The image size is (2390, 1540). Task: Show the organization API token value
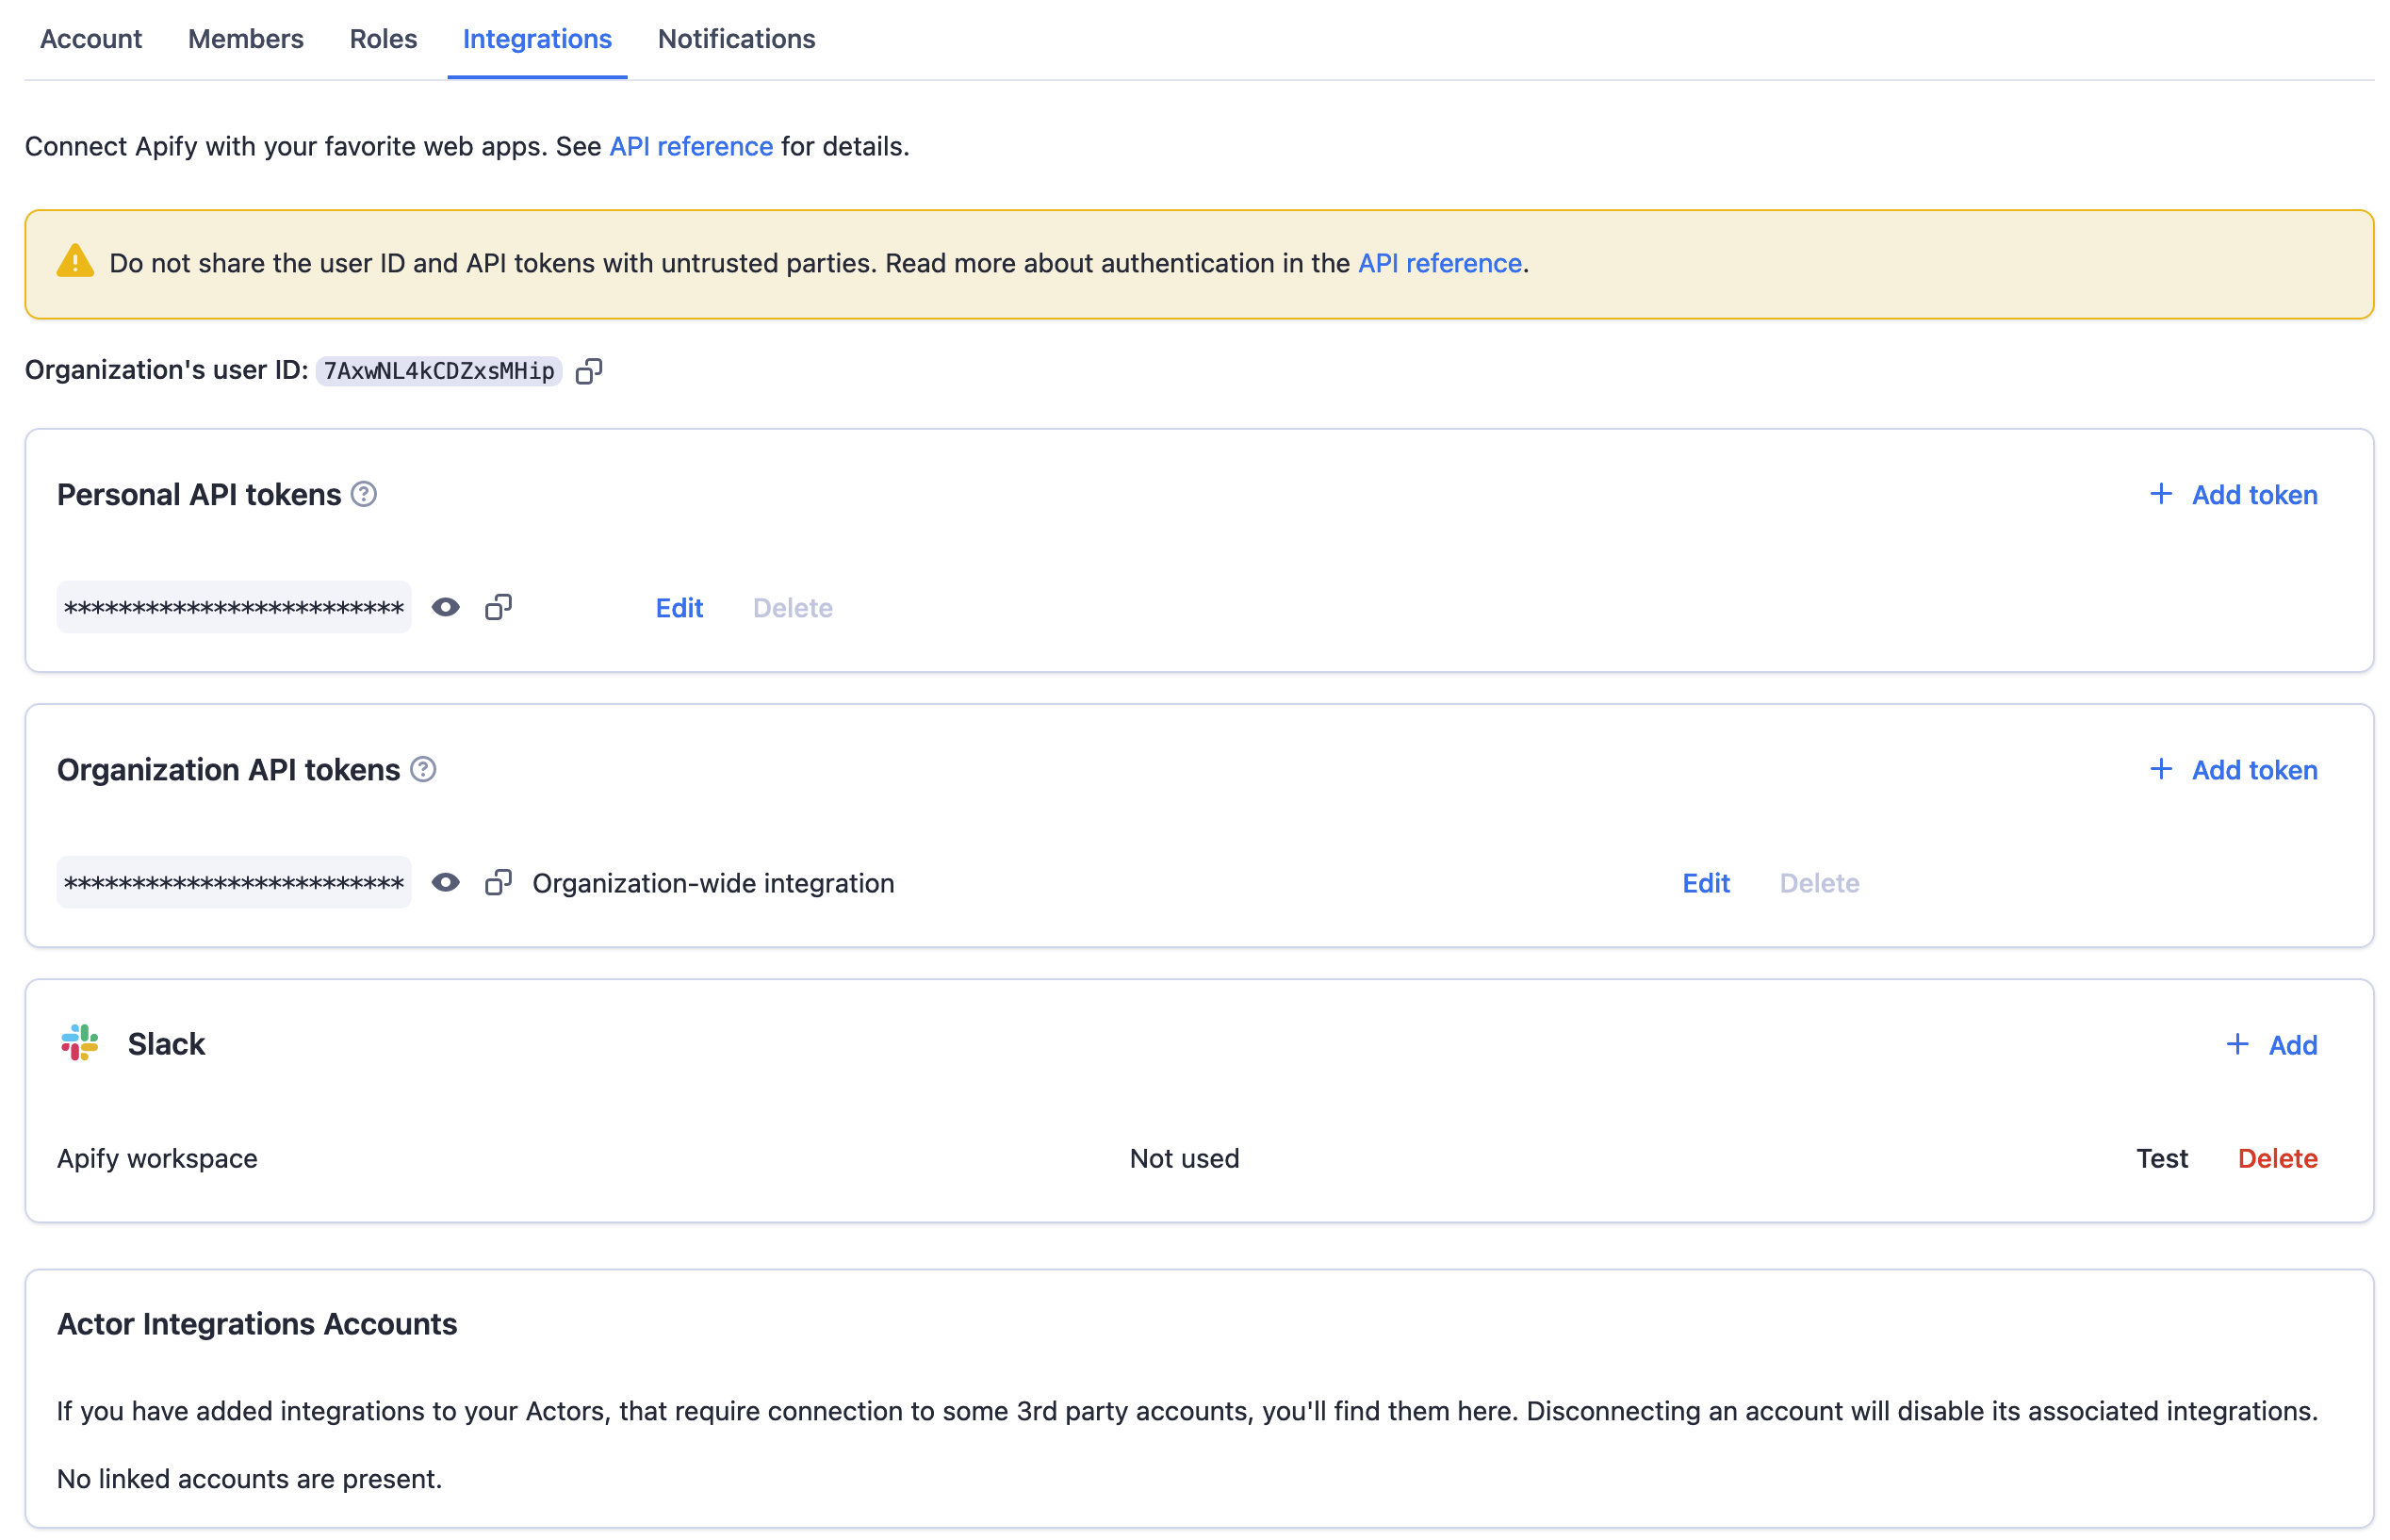click(445, 882)
